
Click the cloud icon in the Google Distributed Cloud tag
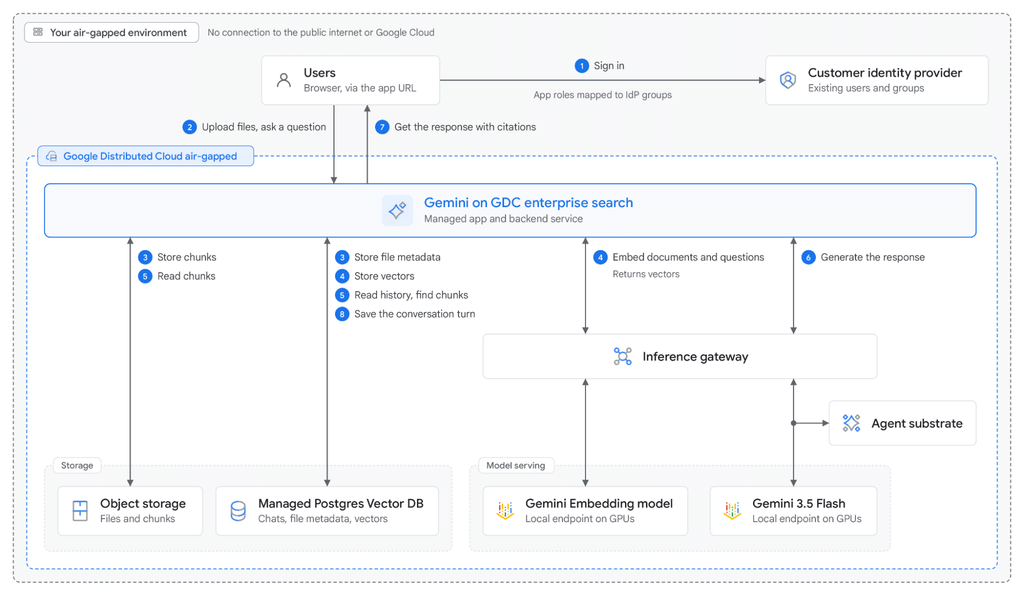pos(52,157)
